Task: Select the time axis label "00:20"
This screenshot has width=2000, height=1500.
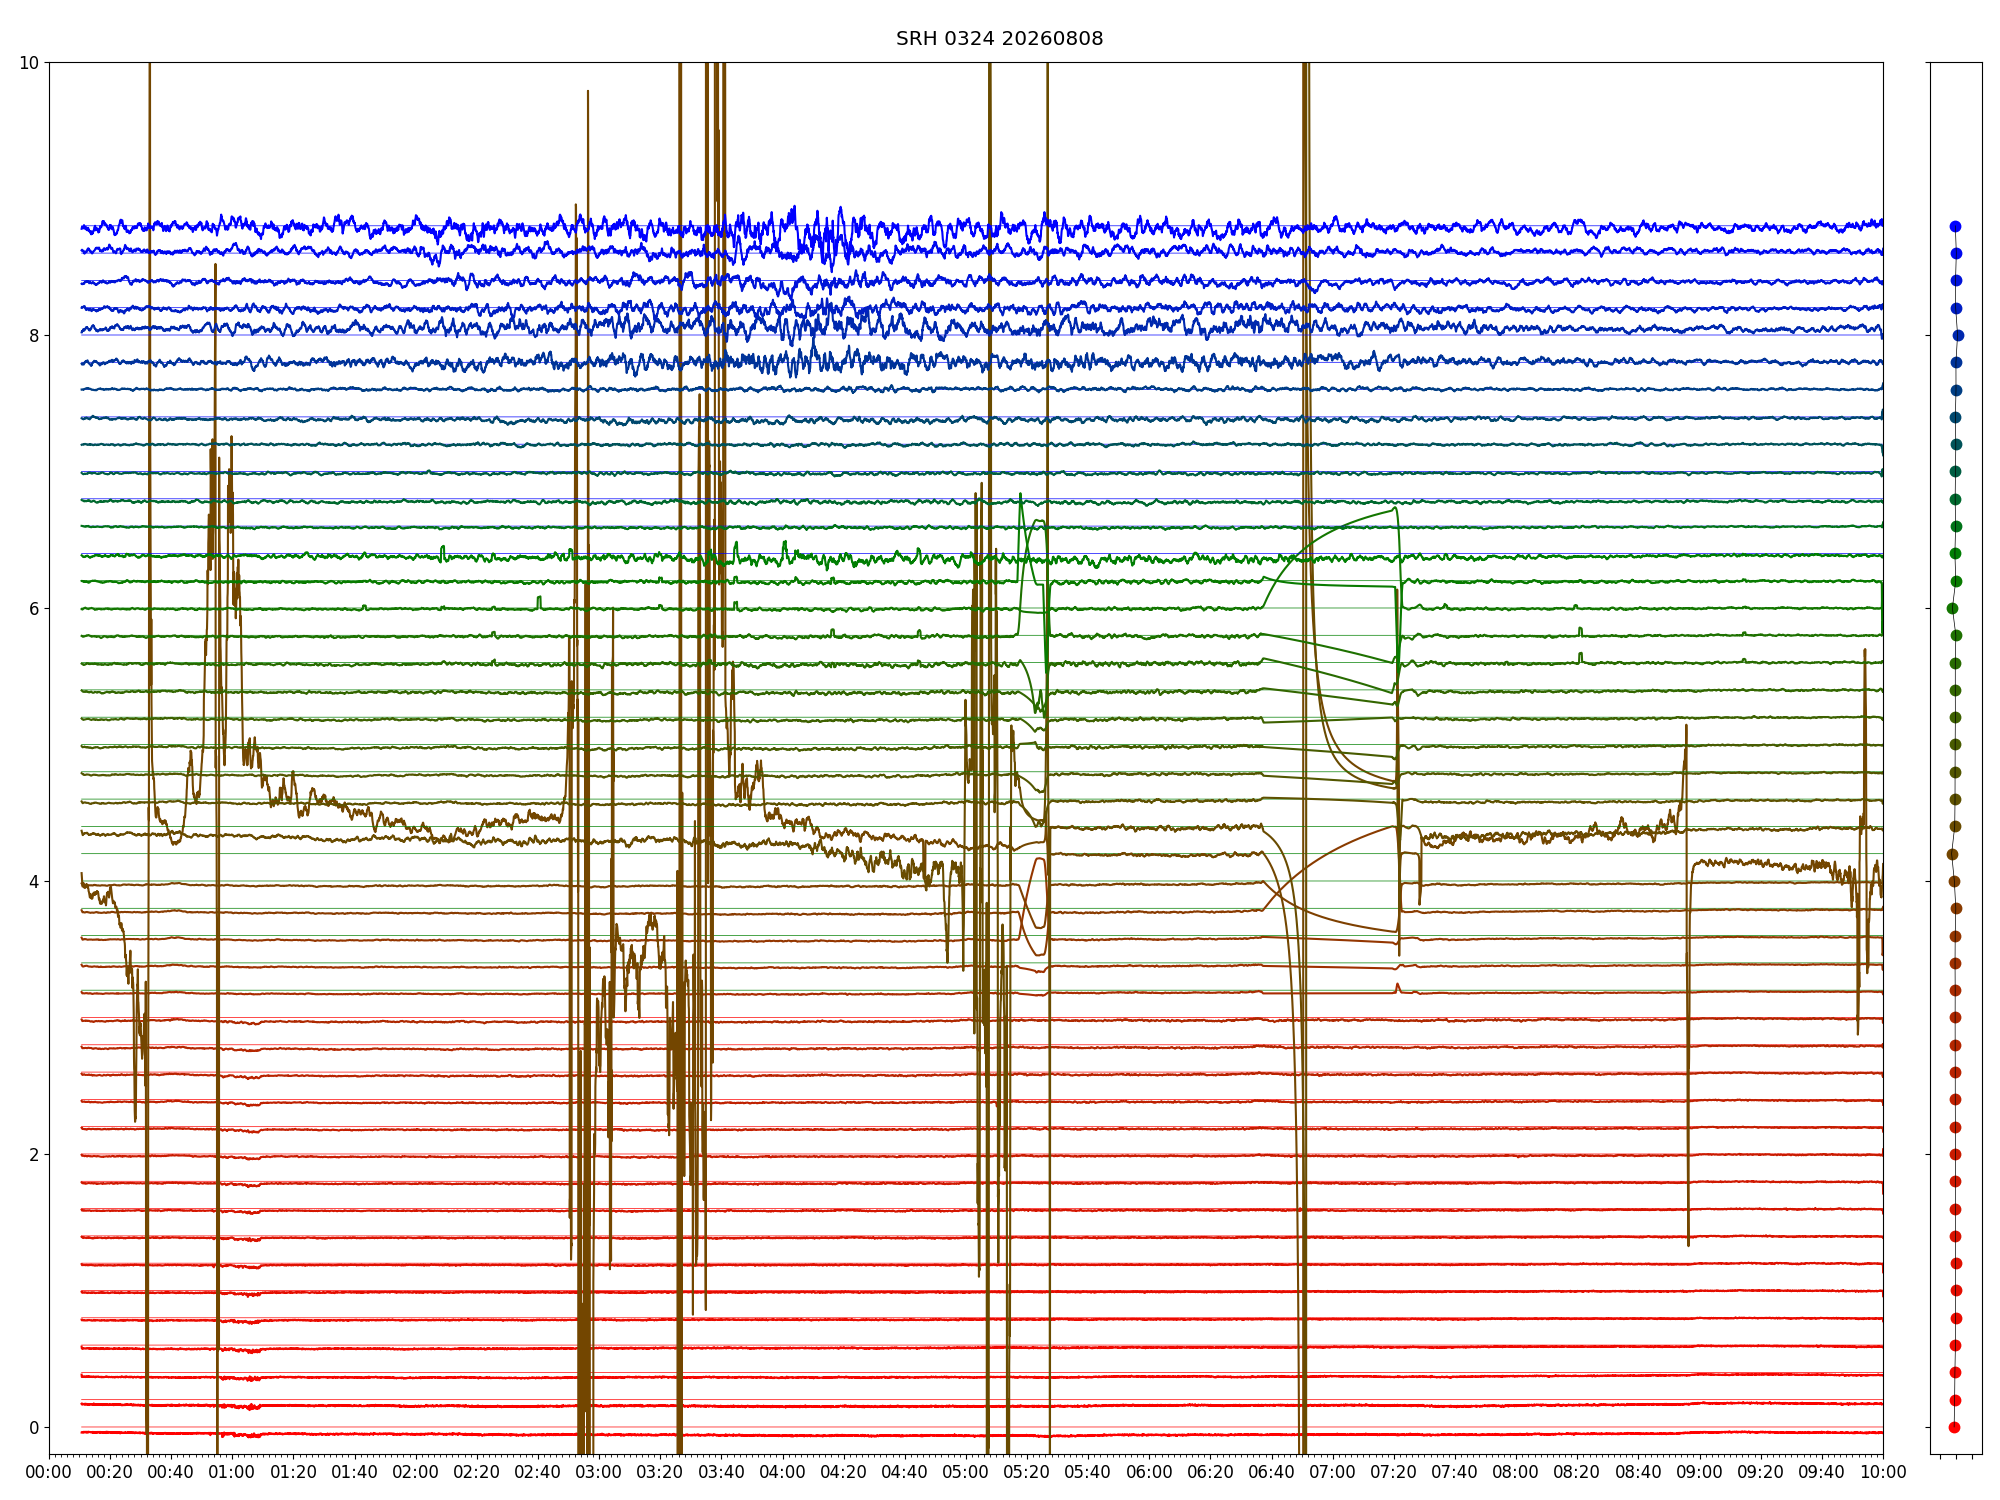Action: tap(110, 1473)
